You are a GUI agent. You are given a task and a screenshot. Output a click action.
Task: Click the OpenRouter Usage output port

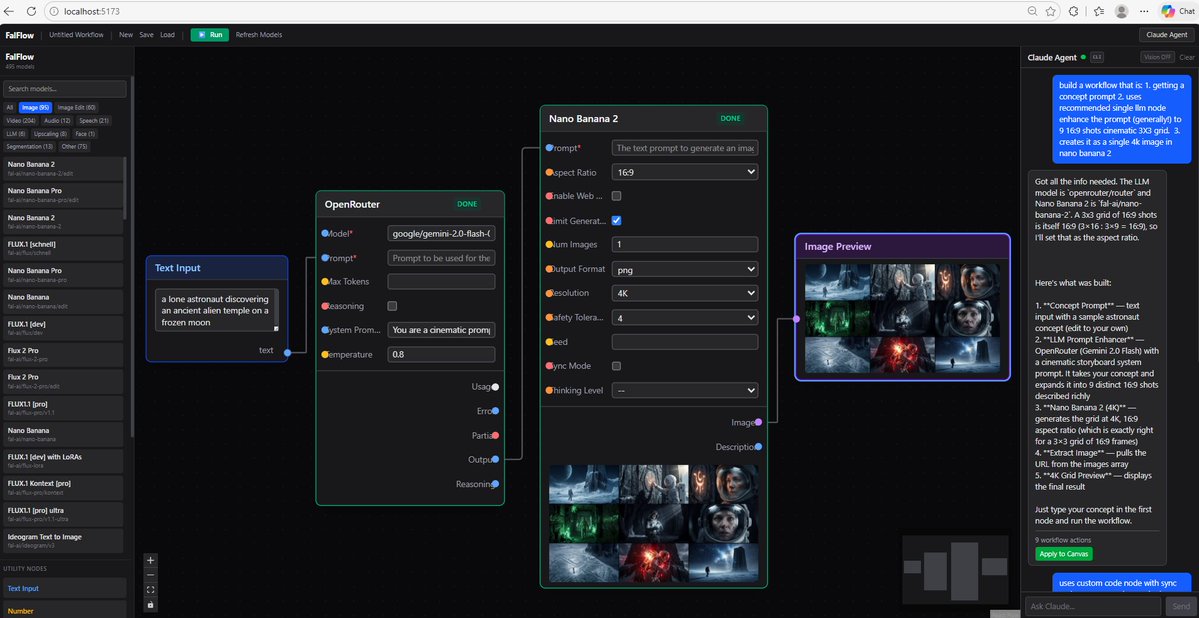496,387
